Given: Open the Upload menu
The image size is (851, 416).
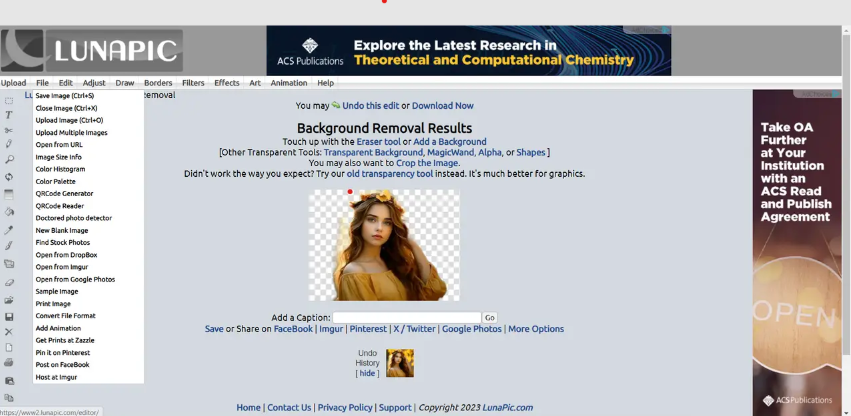Looking at the screenshot, I should [x=14, y=83].
